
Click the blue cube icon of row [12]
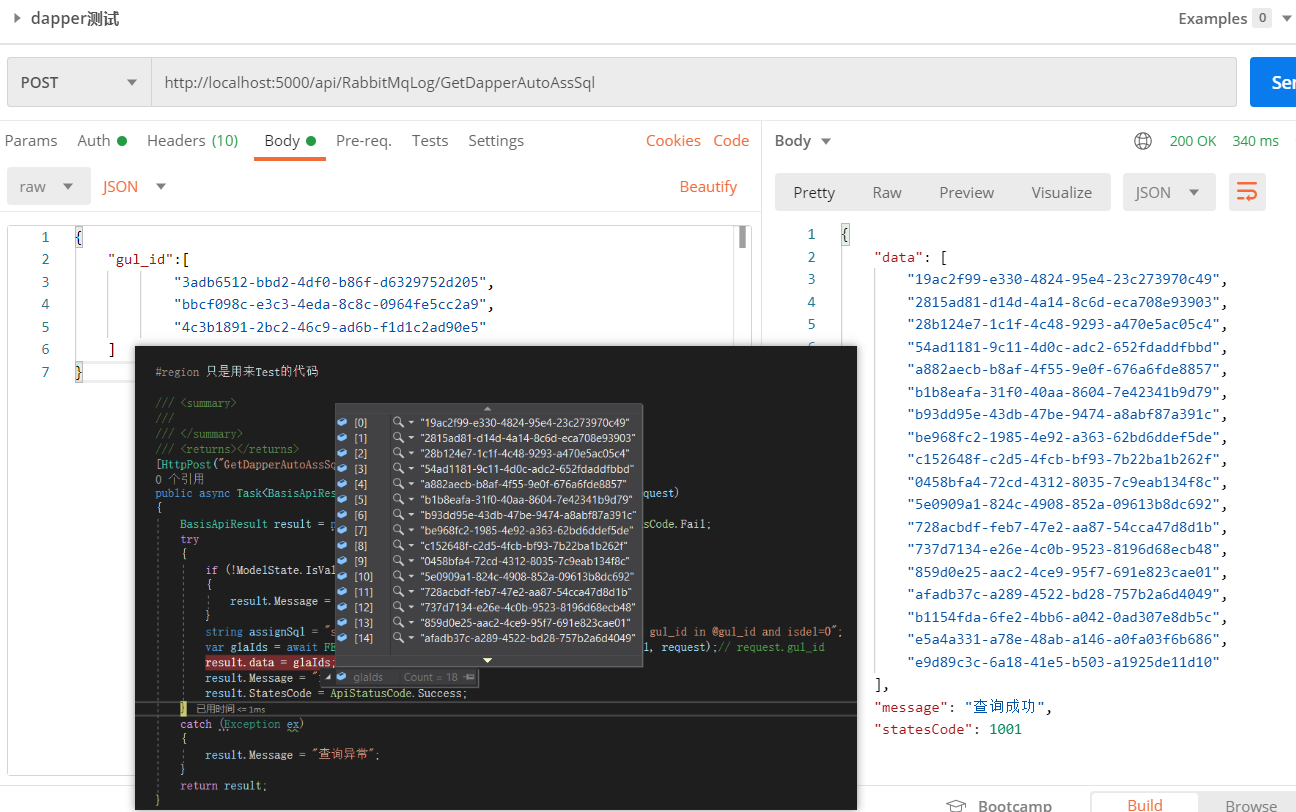coord(343,607)
